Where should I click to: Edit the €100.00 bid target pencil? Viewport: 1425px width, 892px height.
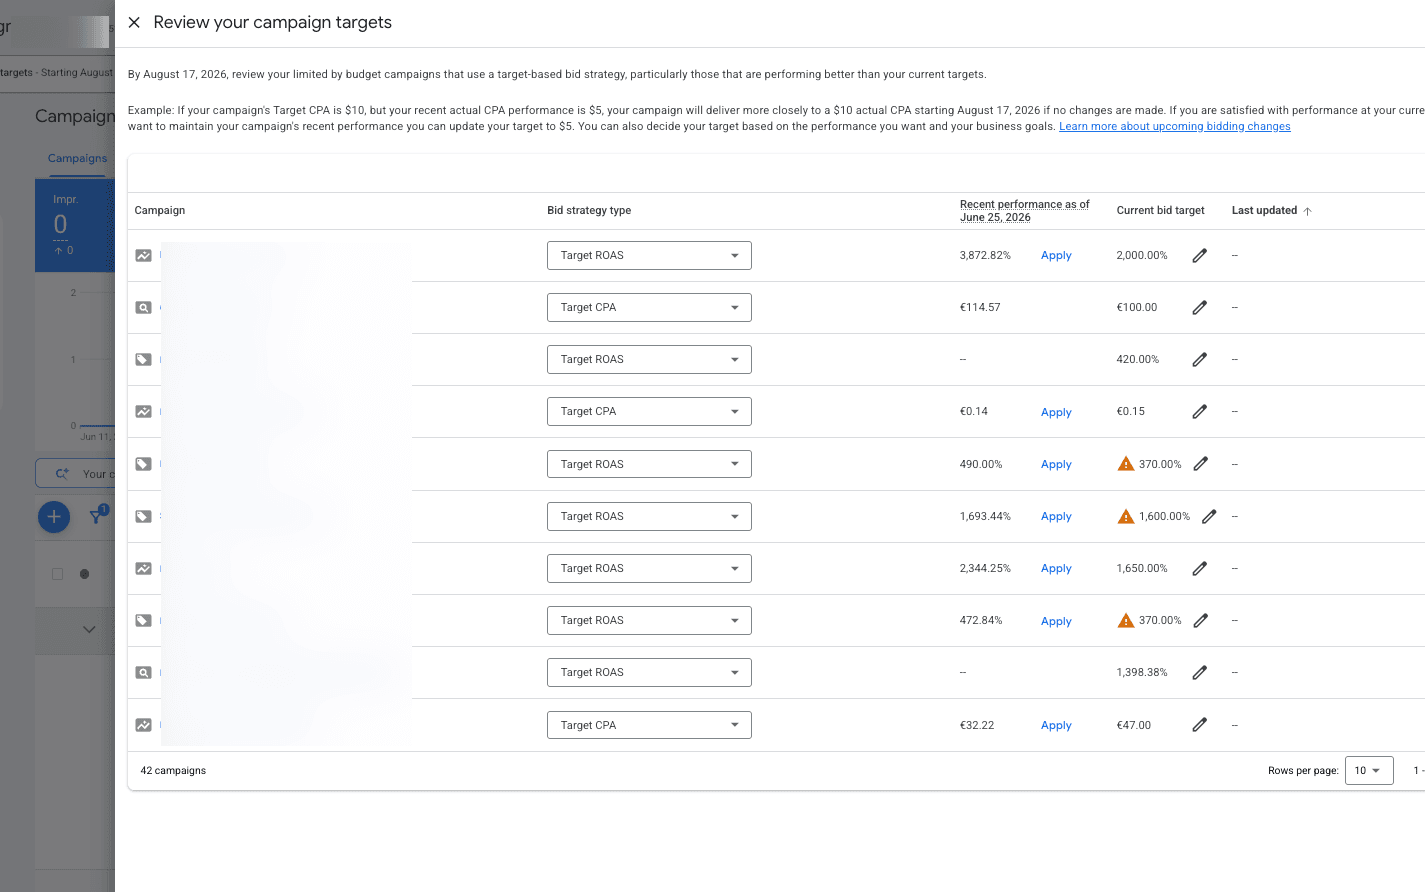tap(1199, 307)
